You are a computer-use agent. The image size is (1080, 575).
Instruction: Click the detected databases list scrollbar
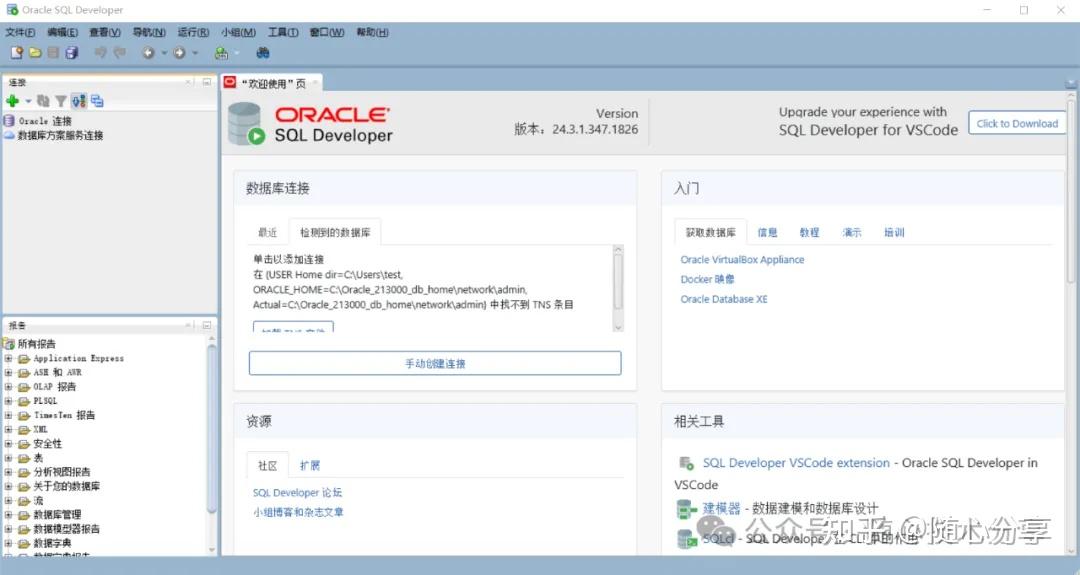click(618, 288)
